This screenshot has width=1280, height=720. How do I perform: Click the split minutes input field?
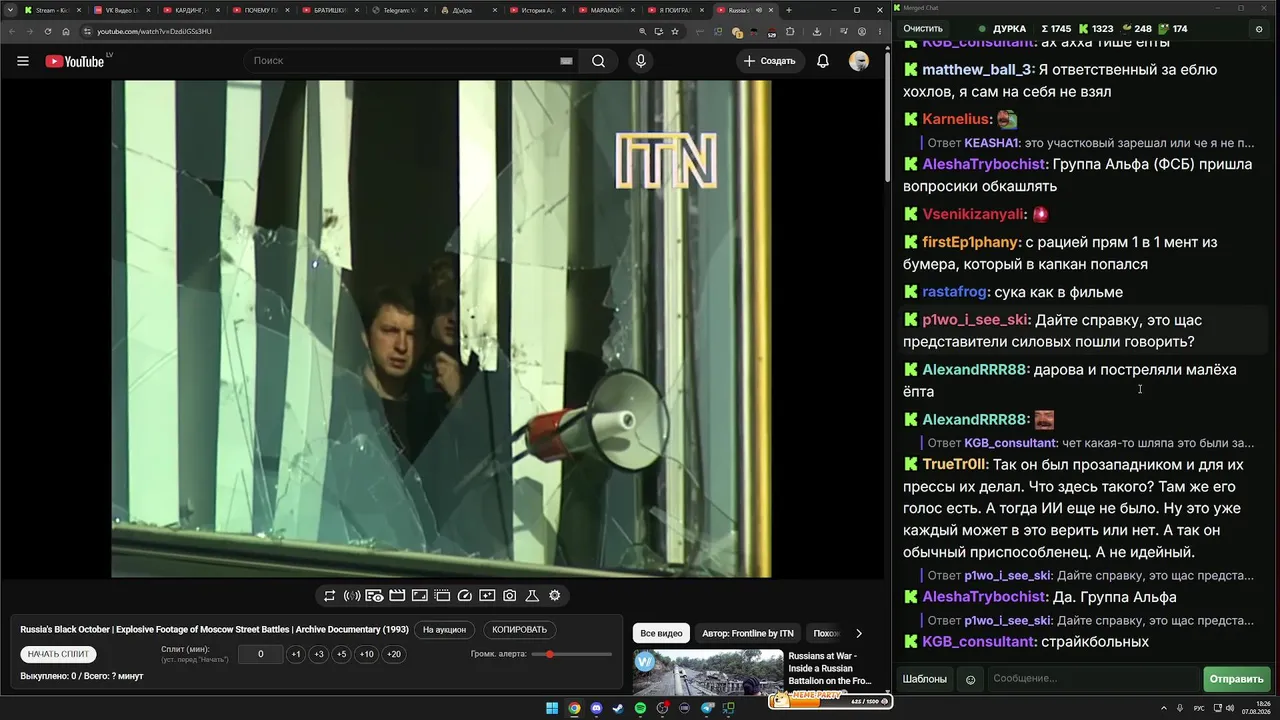pyautogui.click(x=261, y=654)
